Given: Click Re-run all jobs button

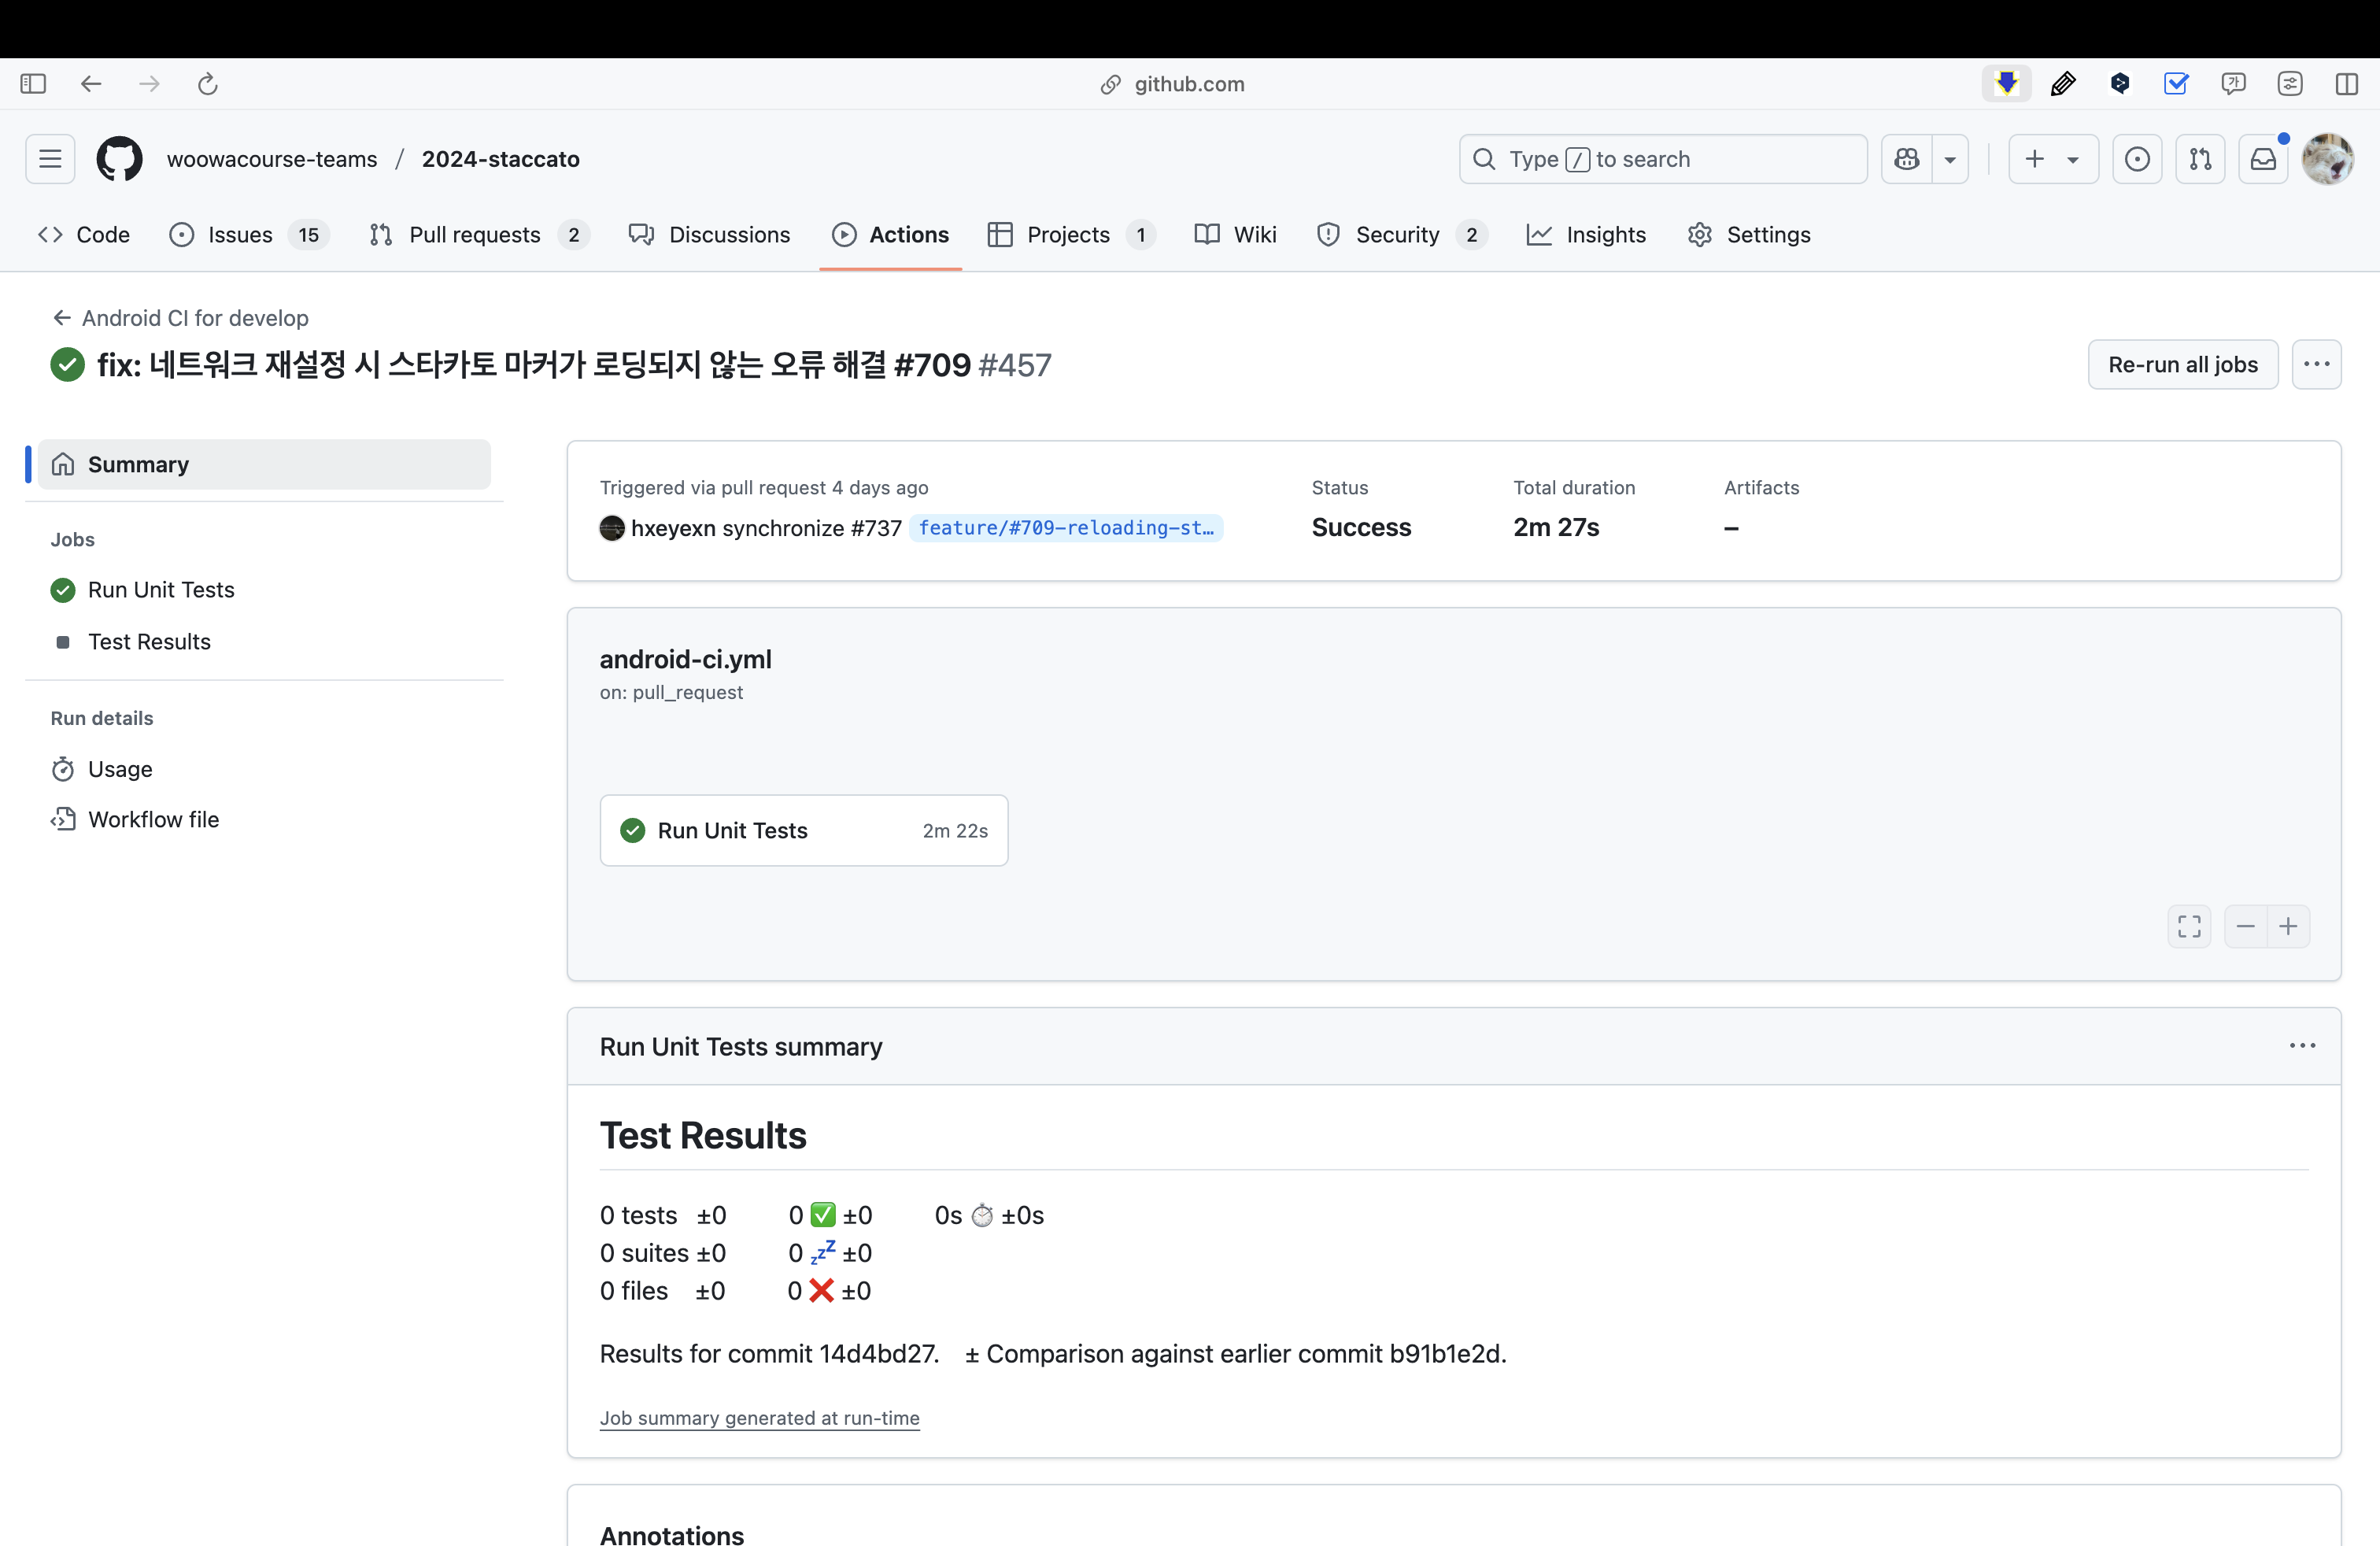Looking at the screenshot, I should tap(2182, 364).
